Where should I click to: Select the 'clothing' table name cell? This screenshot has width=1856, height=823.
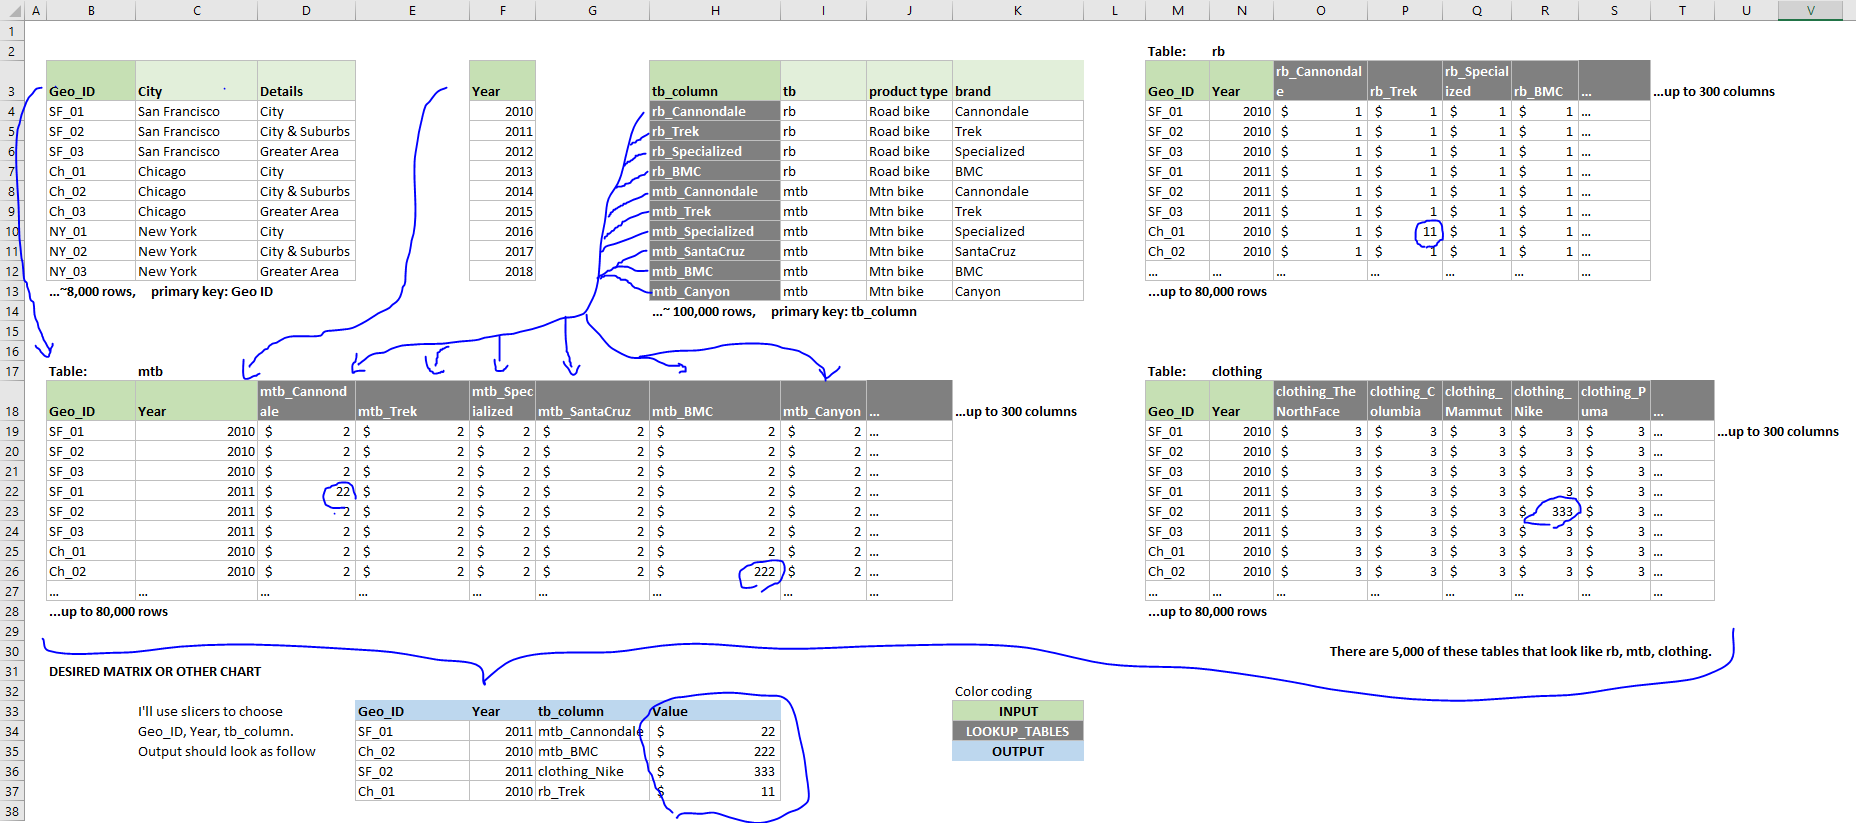point(1241,371)
